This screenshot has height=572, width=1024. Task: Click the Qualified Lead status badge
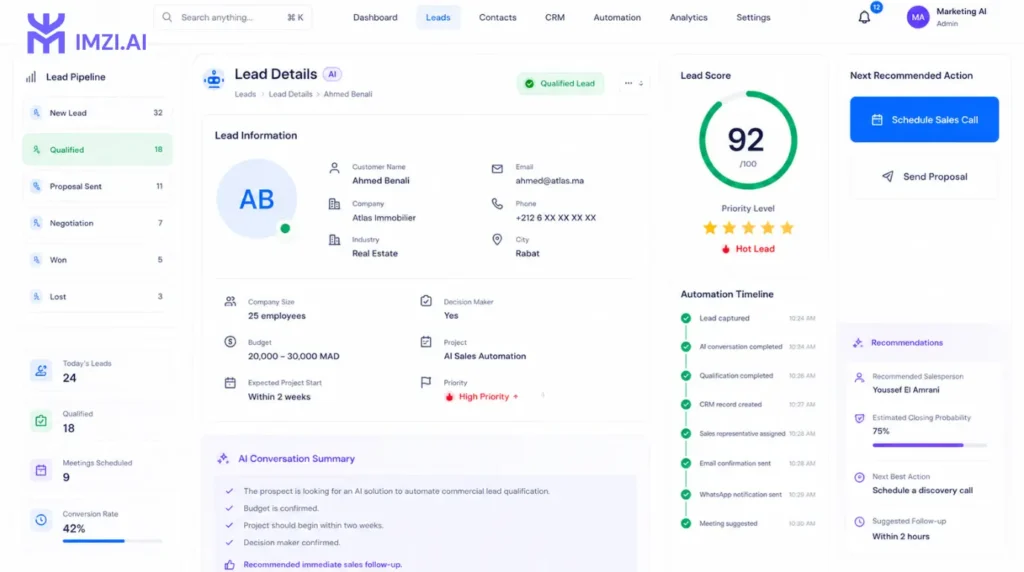pos(560,84)
